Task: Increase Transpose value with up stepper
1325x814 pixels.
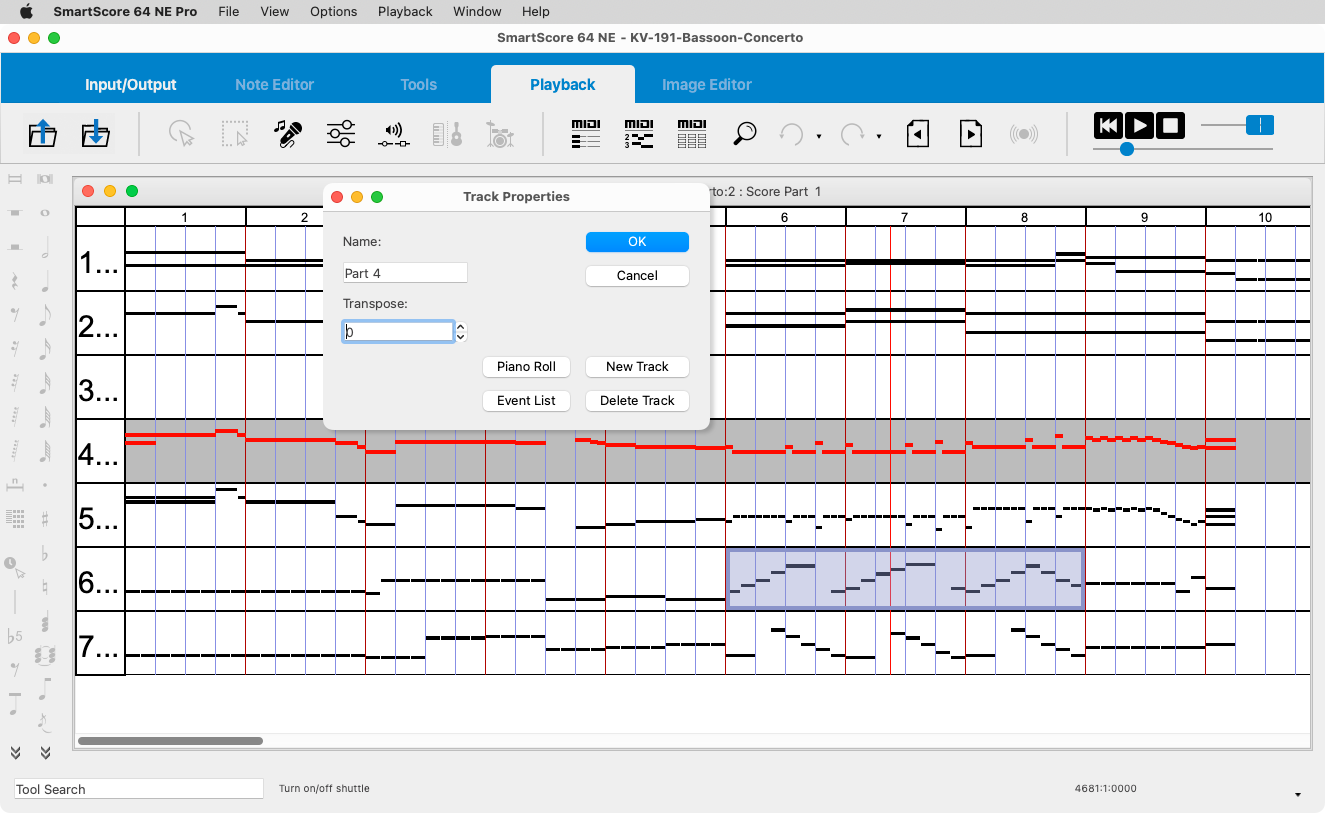Action: pos(461,326)
